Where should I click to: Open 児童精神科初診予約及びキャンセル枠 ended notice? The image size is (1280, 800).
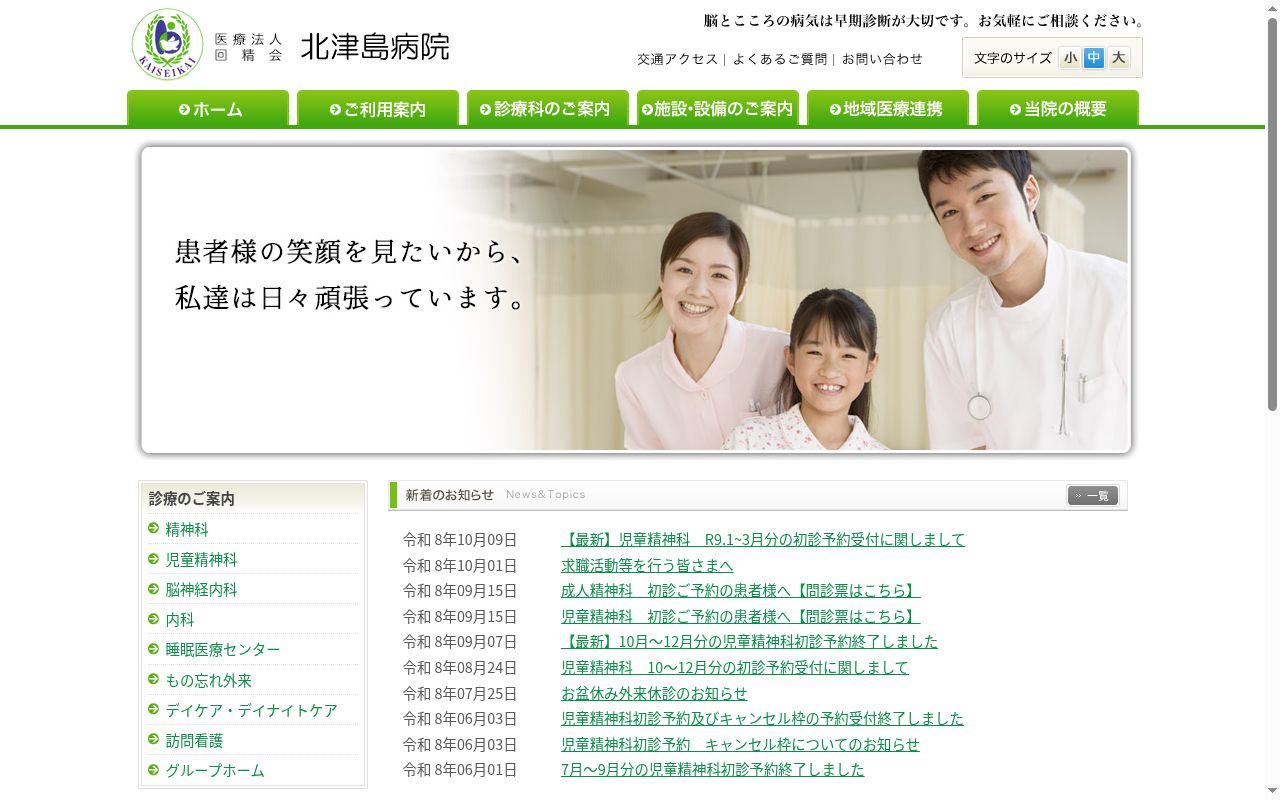pyautogui.click(x=762, y=718)
